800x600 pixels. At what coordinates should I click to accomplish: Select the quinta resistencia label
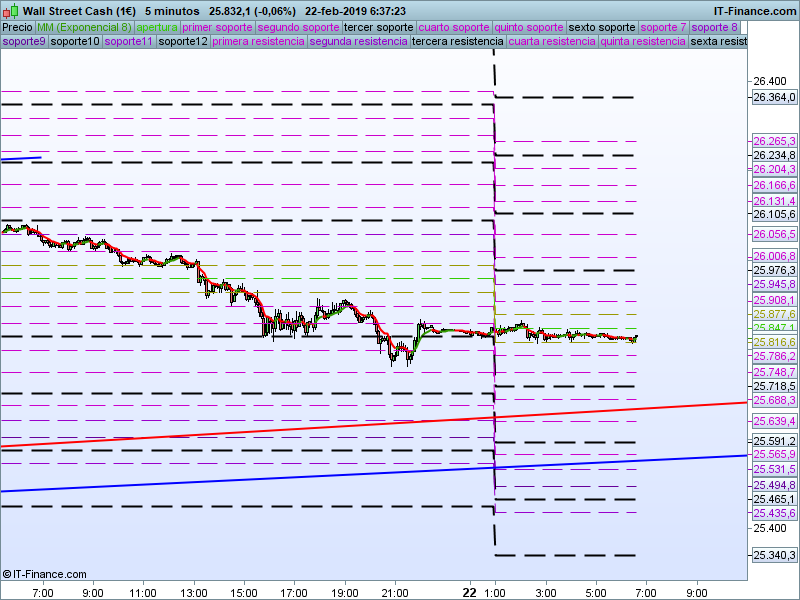(x=643, y=41)
